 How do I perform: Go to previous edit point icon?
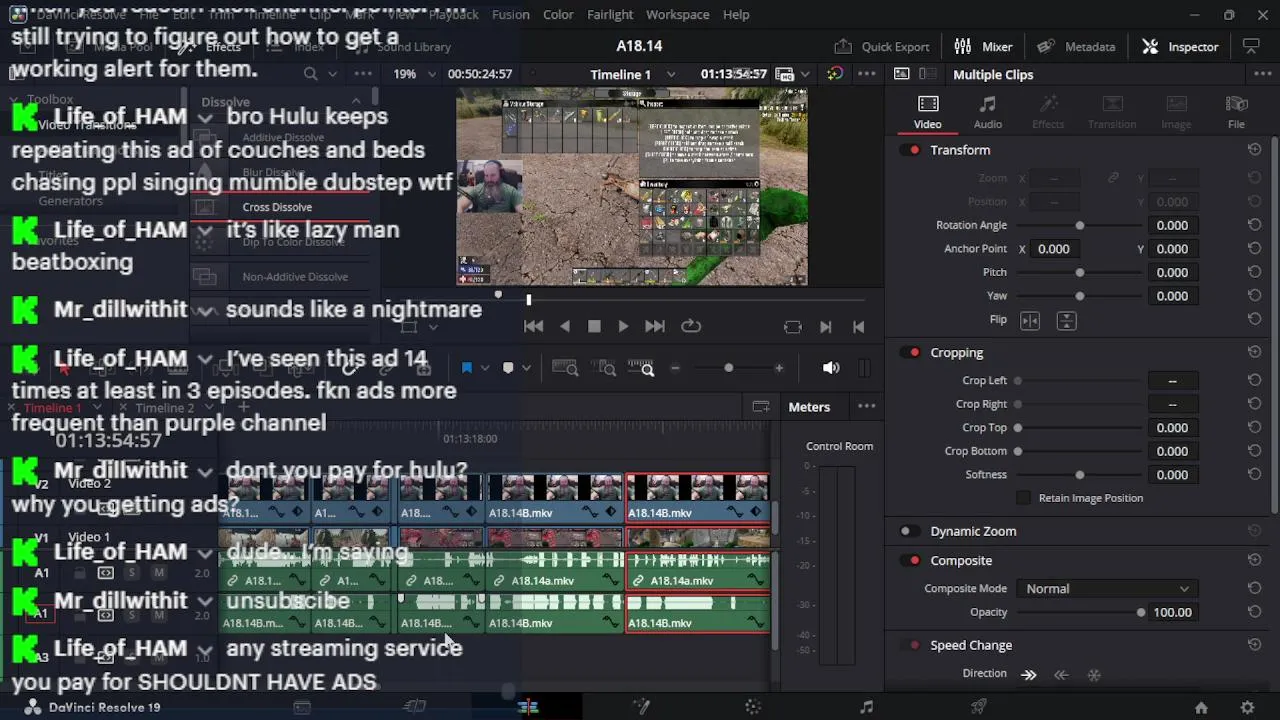858,327
